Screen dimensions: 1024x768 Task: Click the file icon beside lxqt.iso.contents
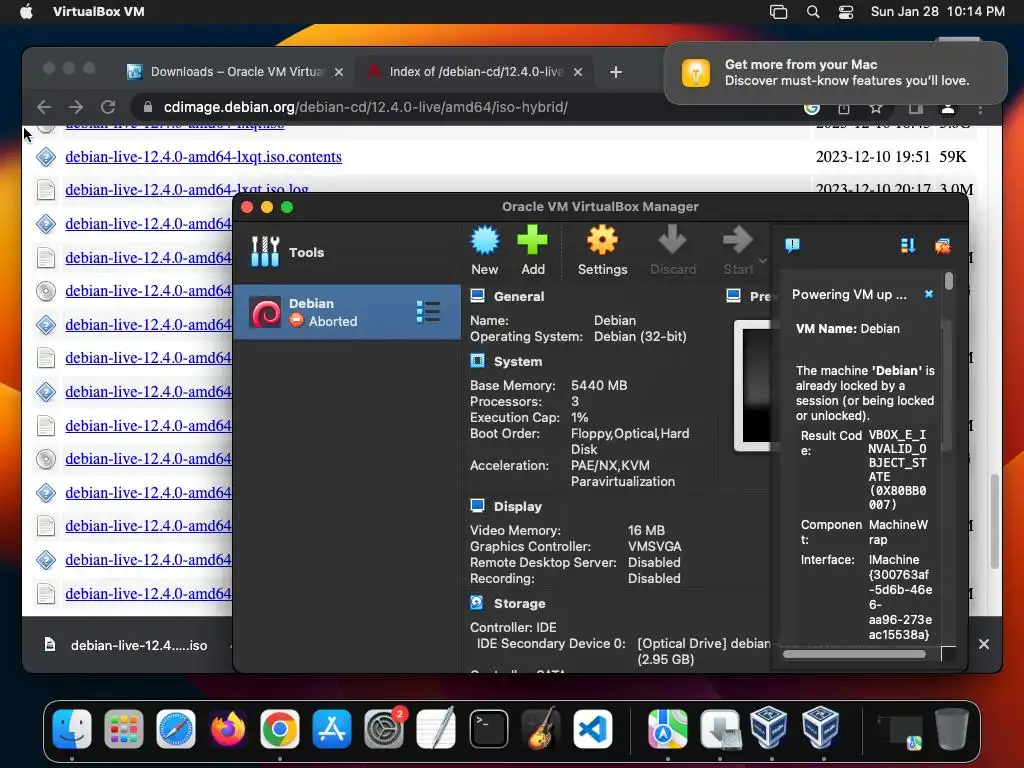(46, 157)
